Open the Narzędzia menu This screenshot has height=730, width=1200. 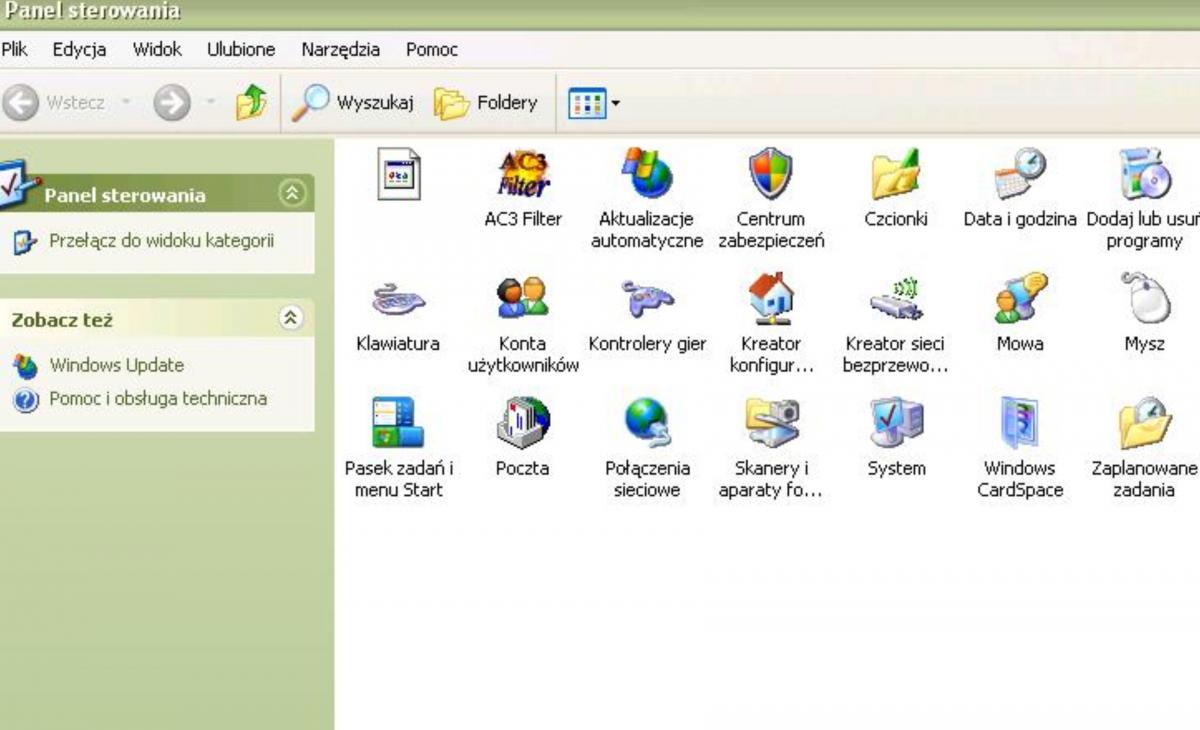pyautogui.click(x=340, y=49)
